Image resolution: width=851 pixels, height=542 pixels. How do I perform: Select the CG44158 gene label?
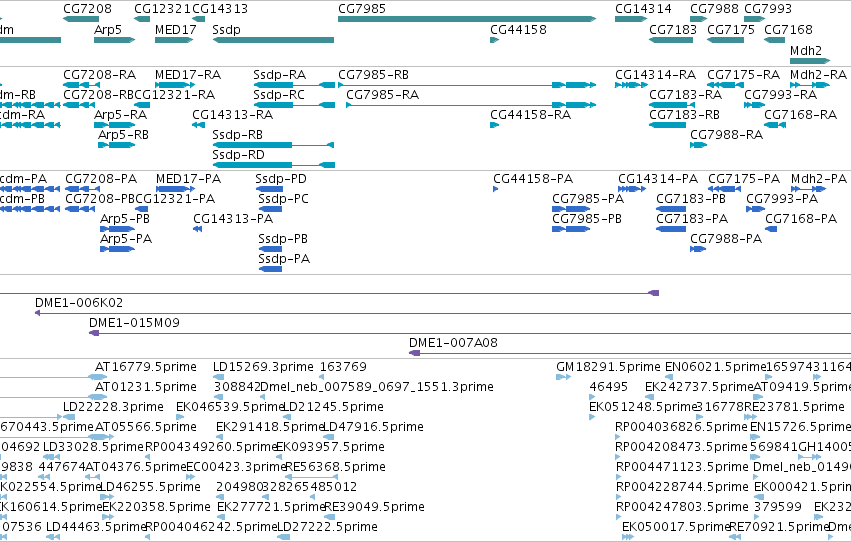coord(518,29)
